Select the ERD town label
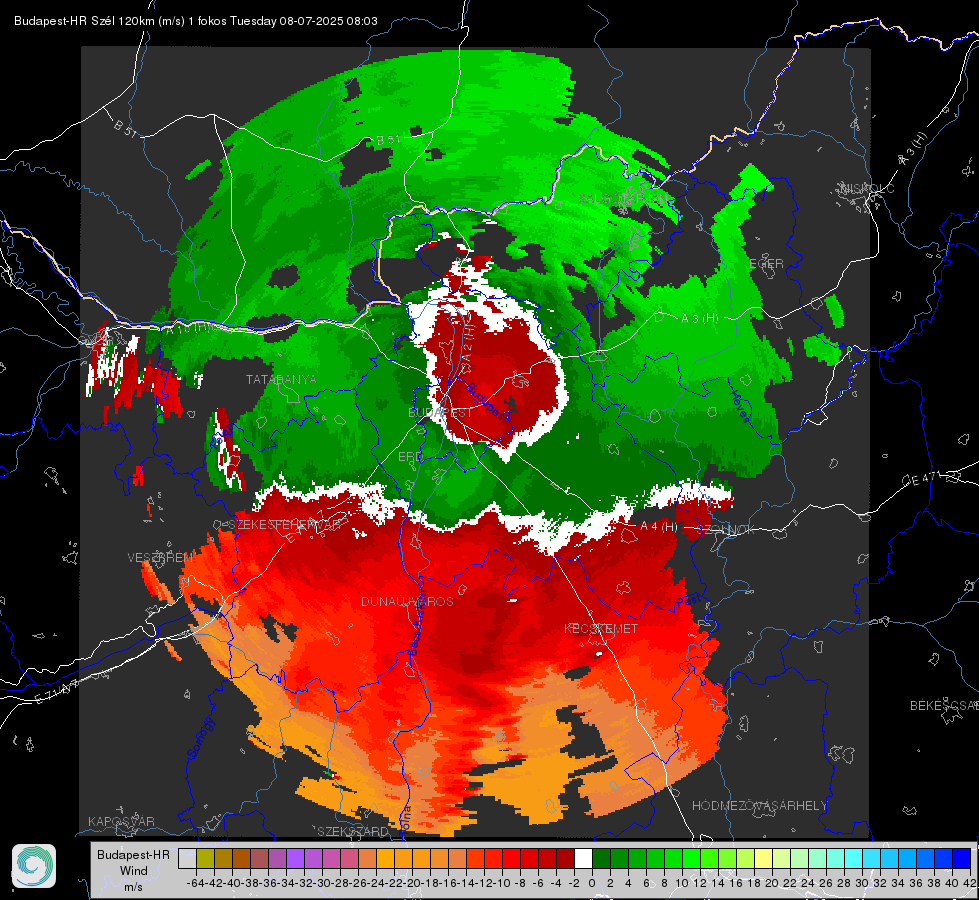The height and width of the screenshot is (900, 979). (x=410, y=457)
